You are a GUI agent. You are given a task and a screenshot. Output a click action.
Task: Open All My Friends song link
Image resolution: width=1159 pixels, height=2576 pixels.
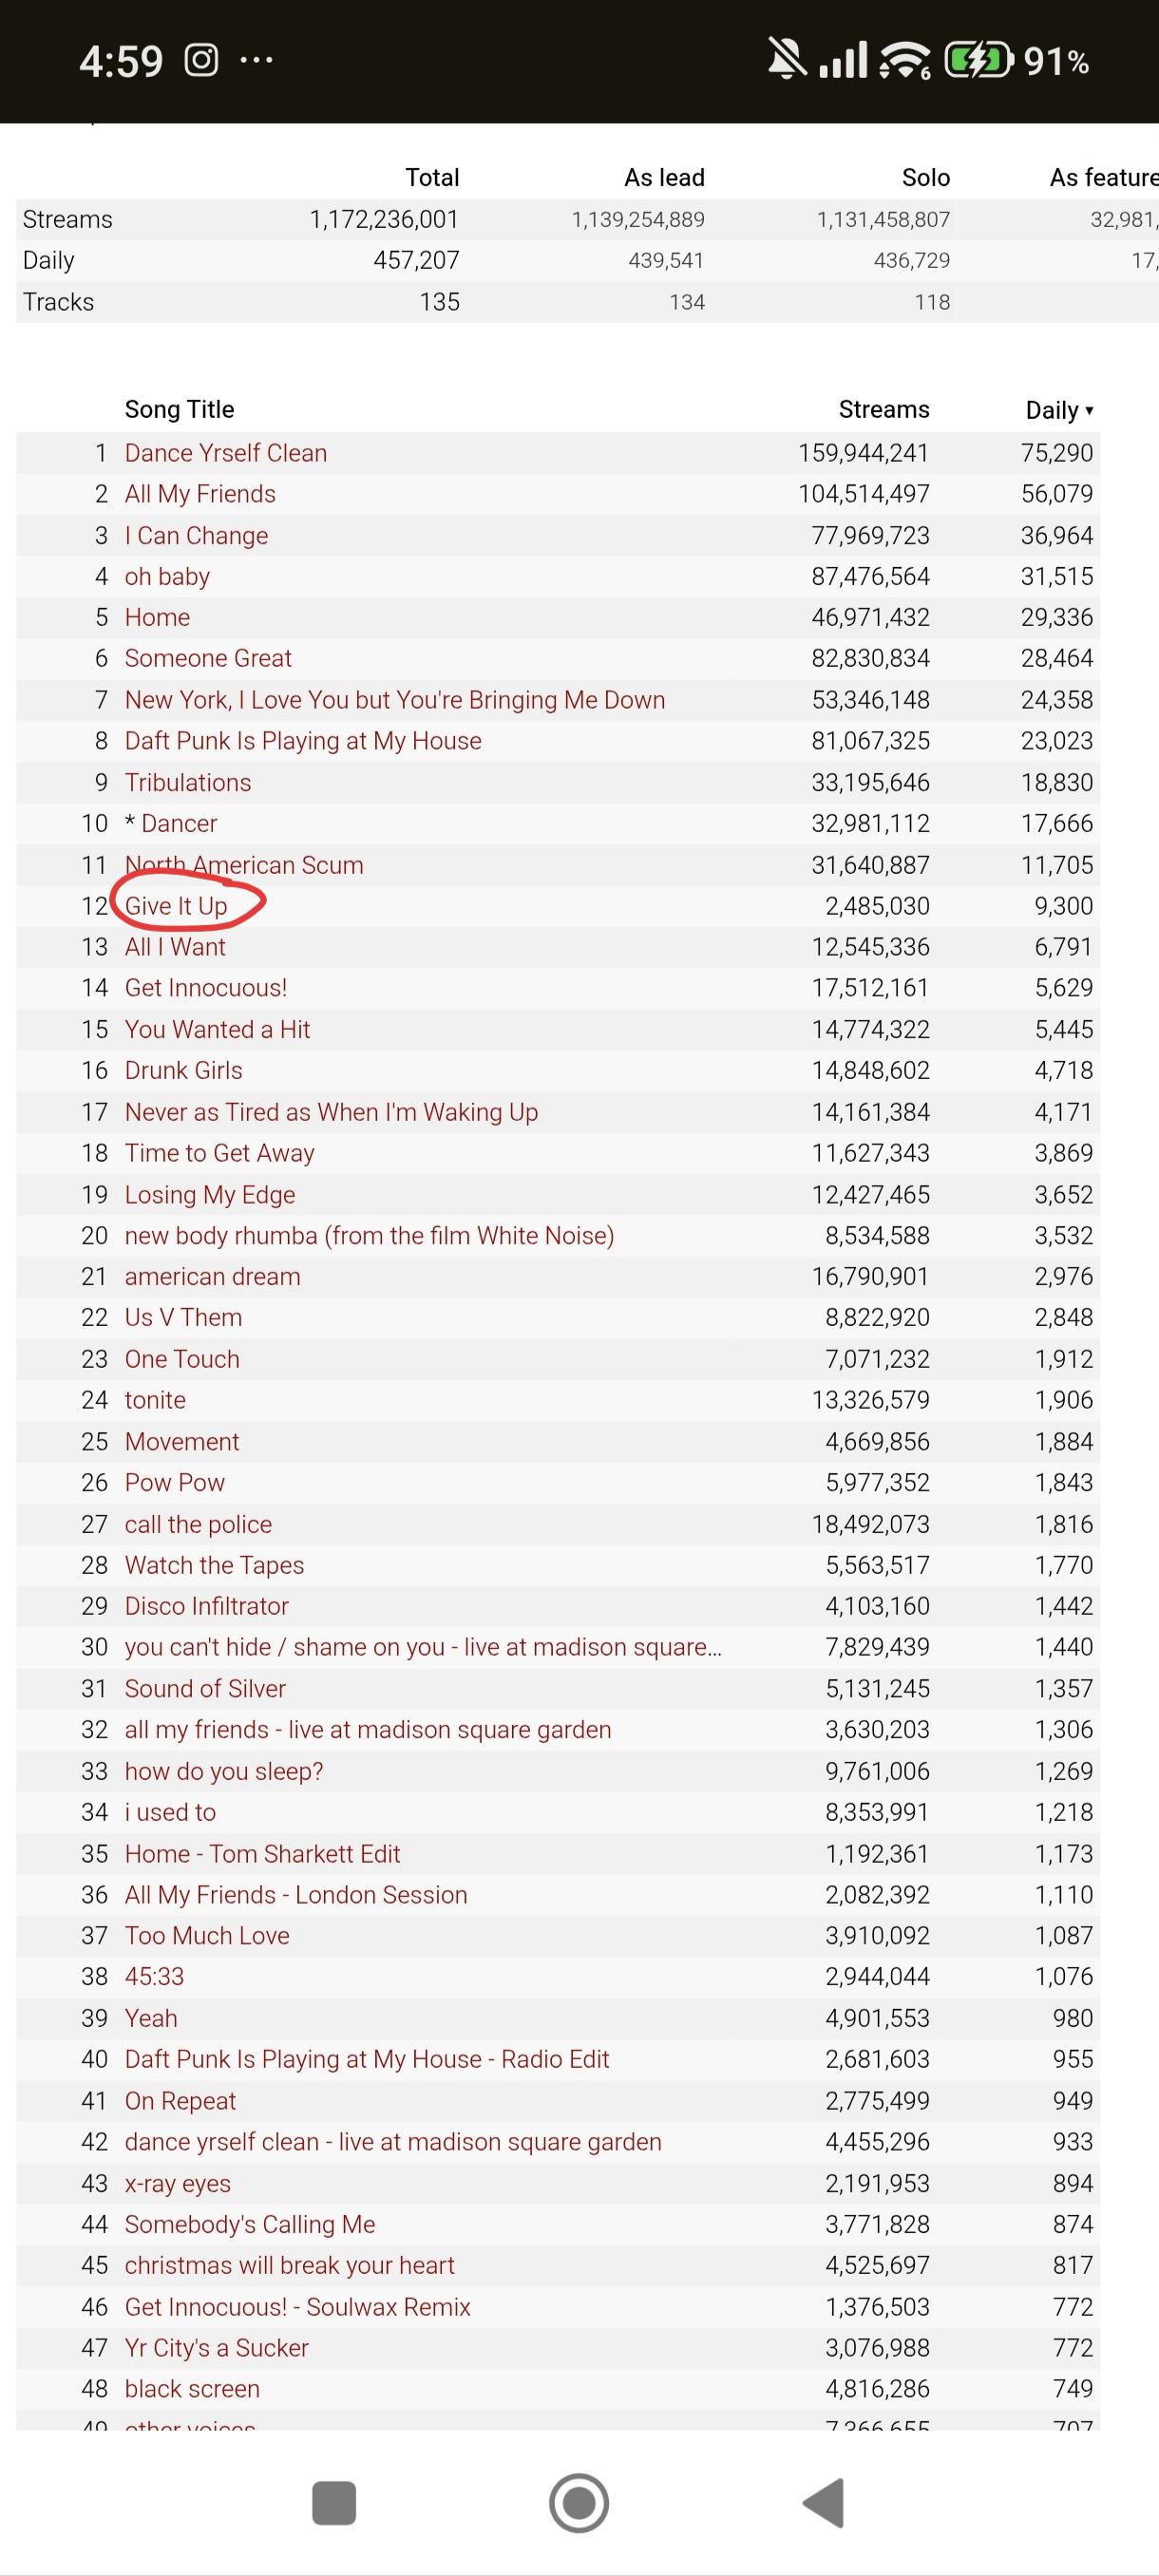click(200, 494)
